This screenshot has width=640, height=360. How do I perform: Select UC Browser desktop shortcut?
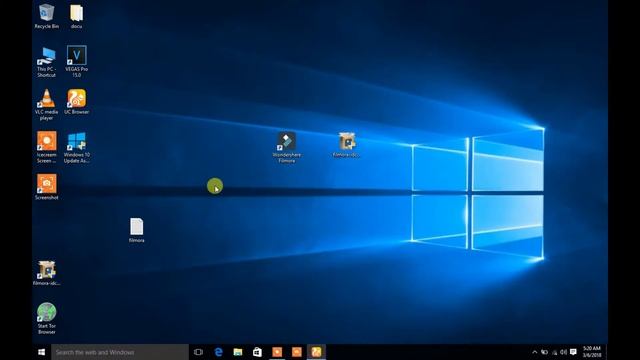click(76, 102)
